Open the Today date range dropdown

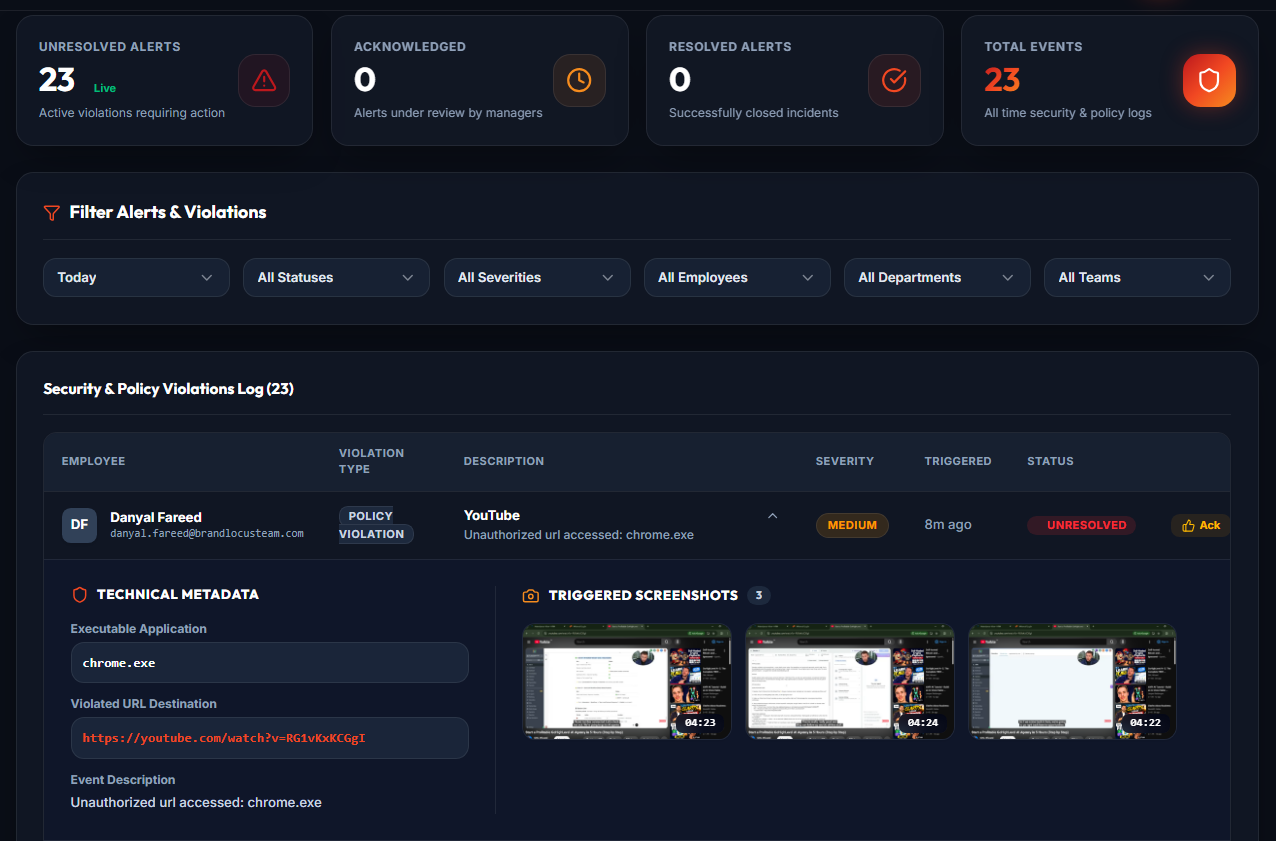point(136,278)
